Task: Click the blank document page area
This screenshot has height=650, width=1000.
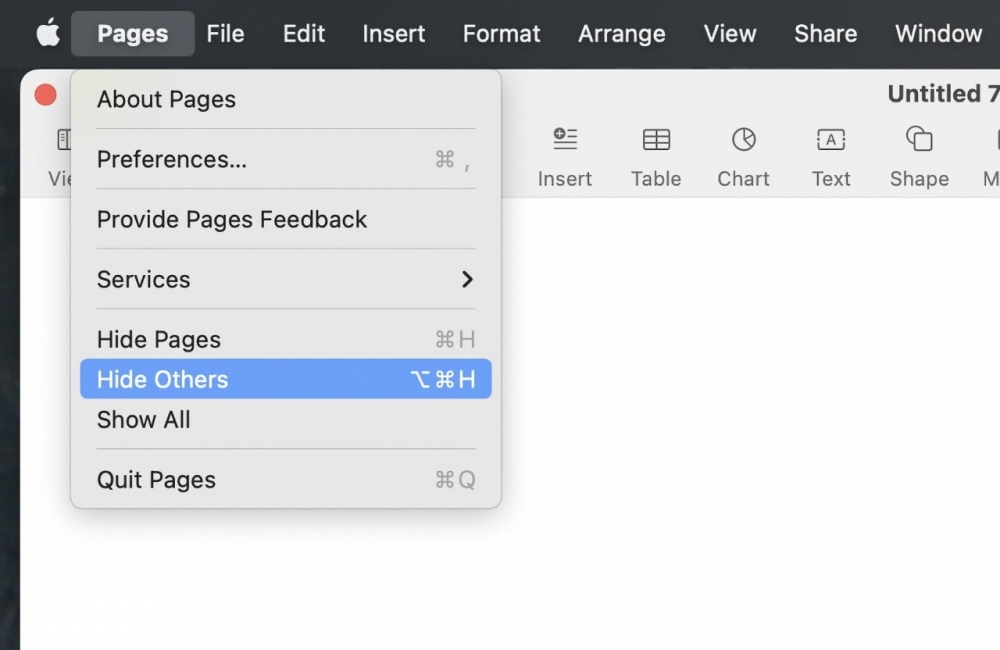Action: (750, 420)
